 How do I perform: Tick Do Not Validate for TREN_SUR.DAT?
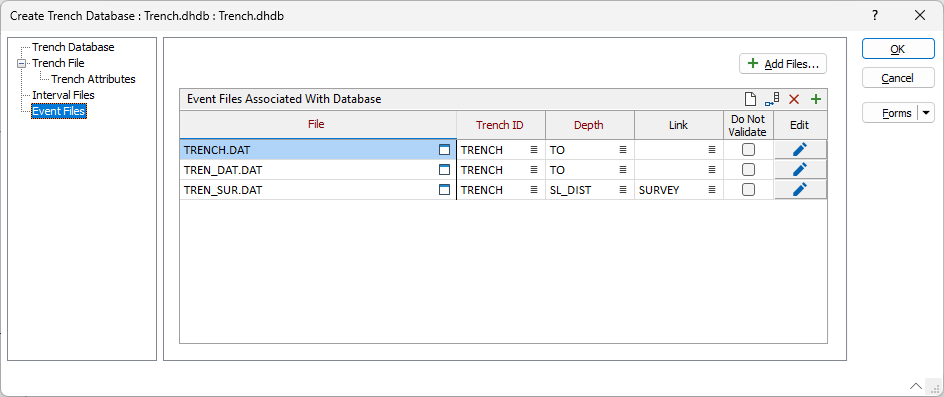tap(748, 190)
